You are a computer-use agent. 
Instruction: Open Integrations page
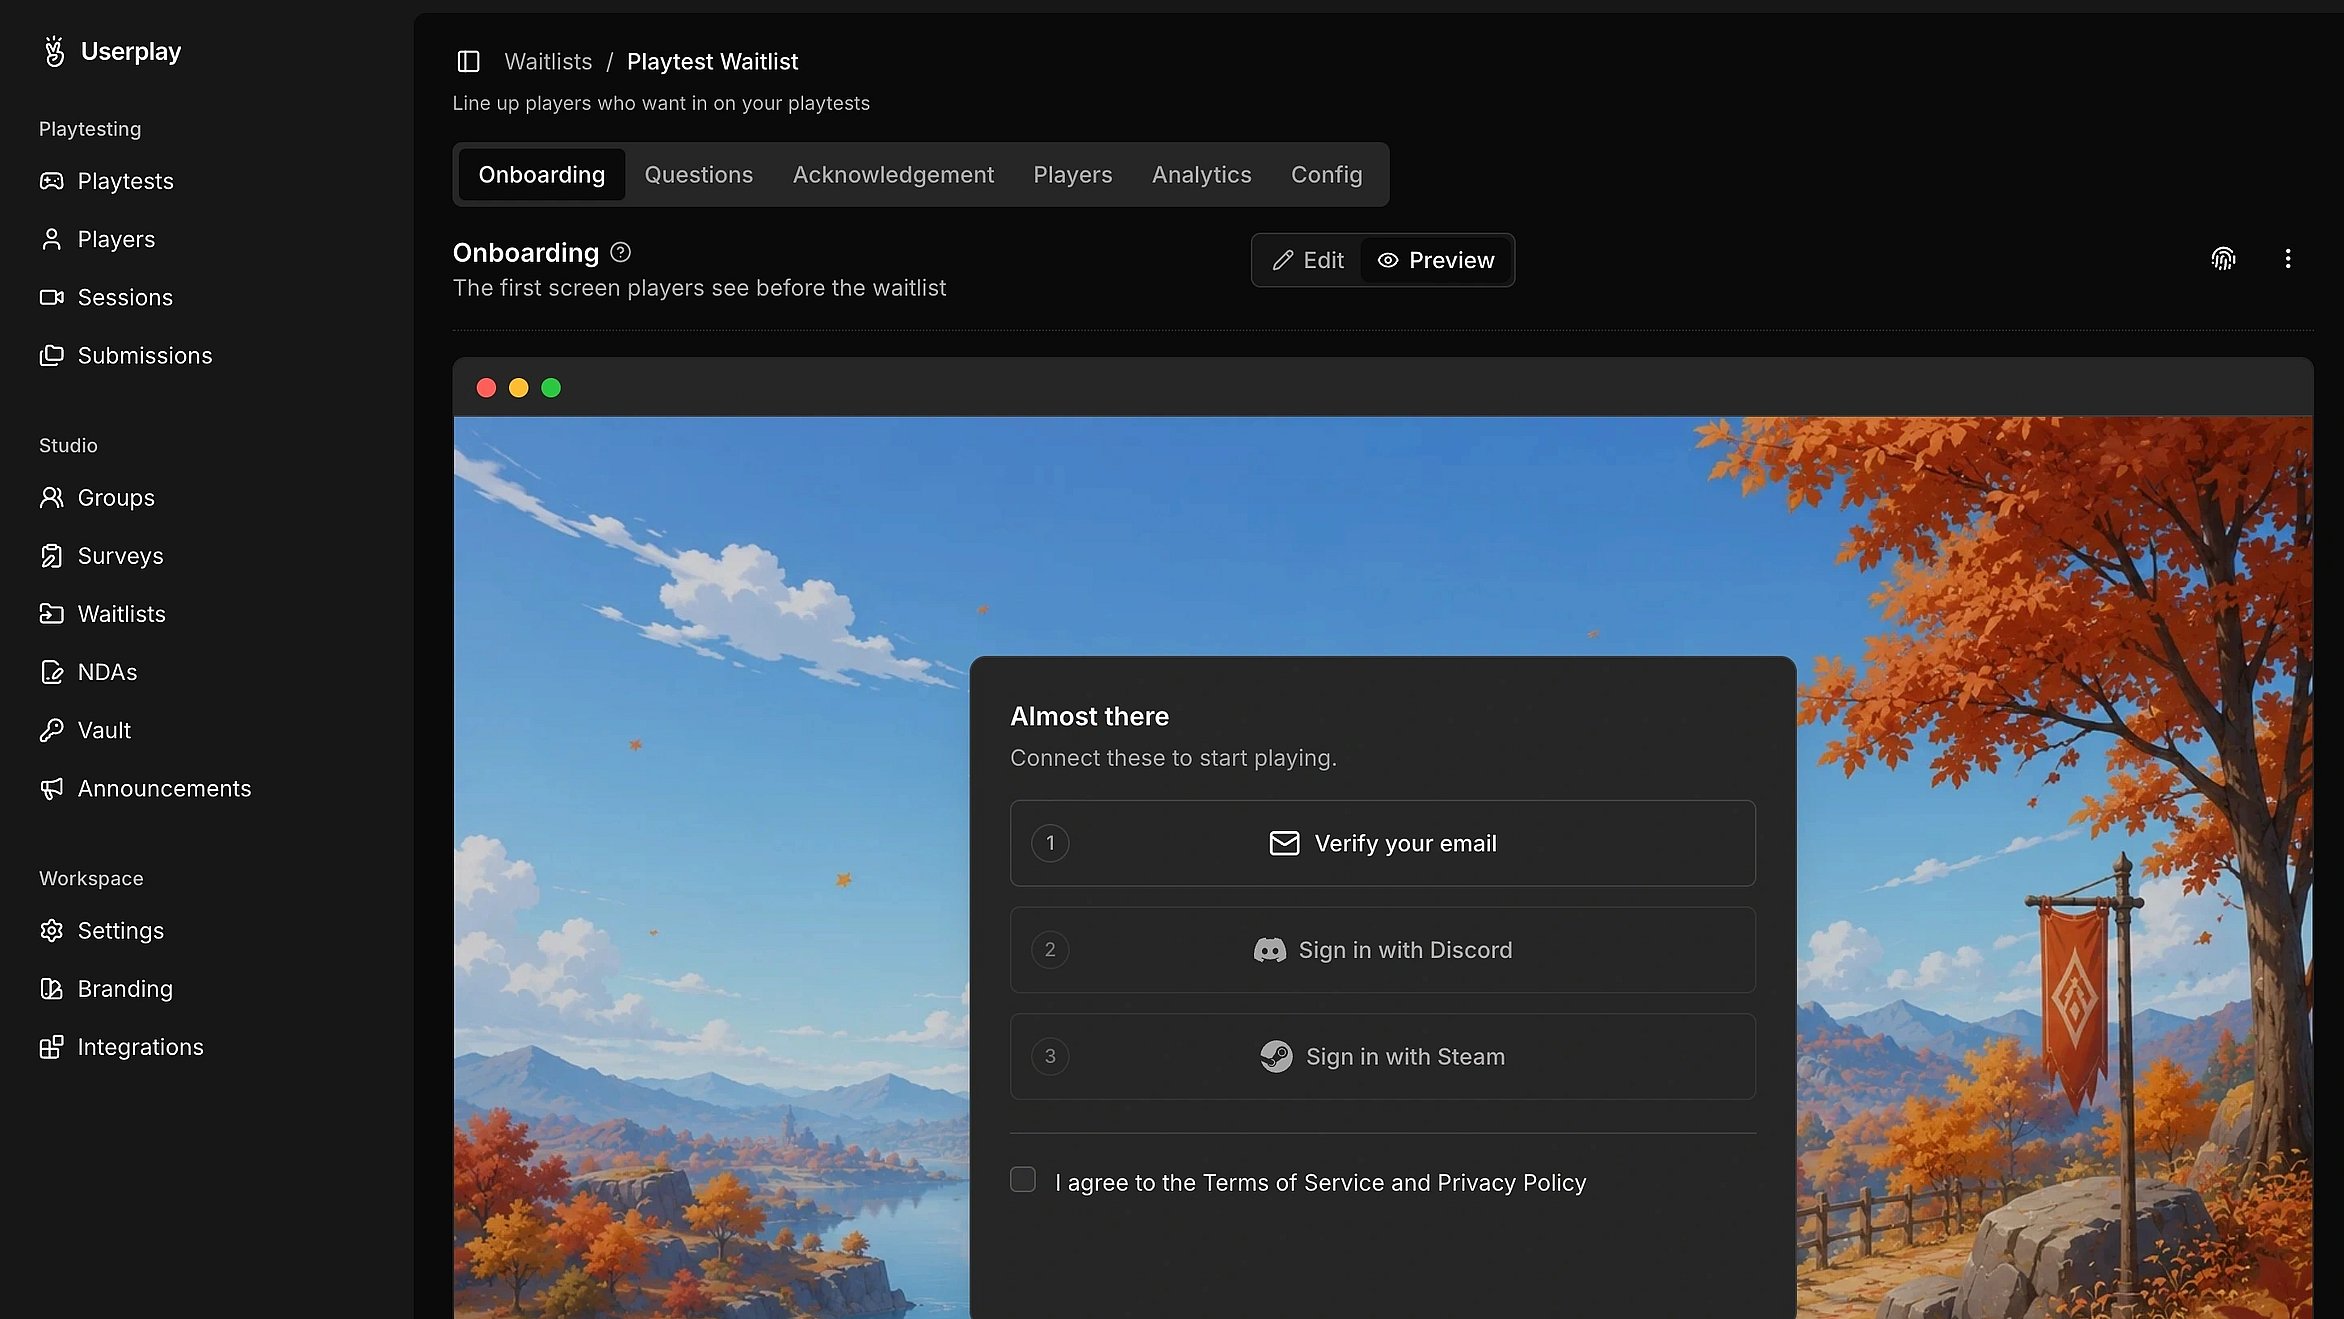coord(121,1046)
